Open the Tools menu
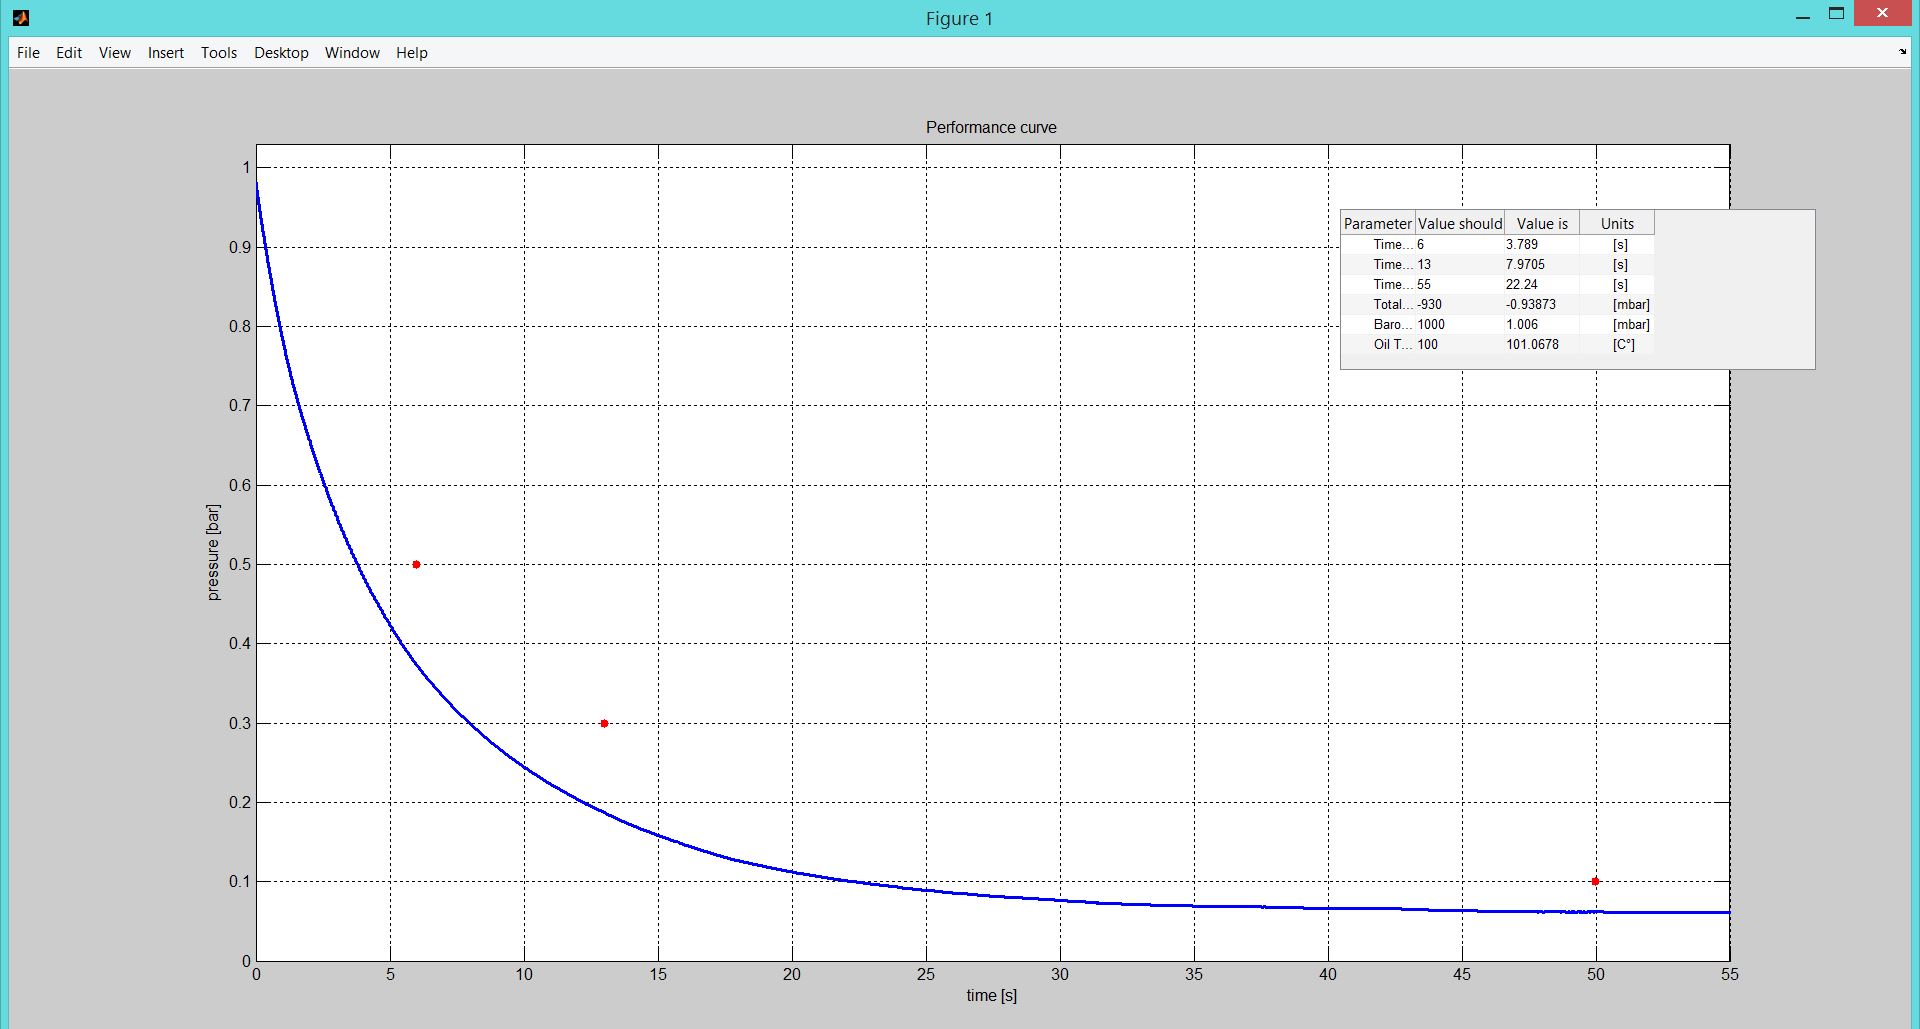This screenshot has width=1920, height=1029. click(219, 53)
